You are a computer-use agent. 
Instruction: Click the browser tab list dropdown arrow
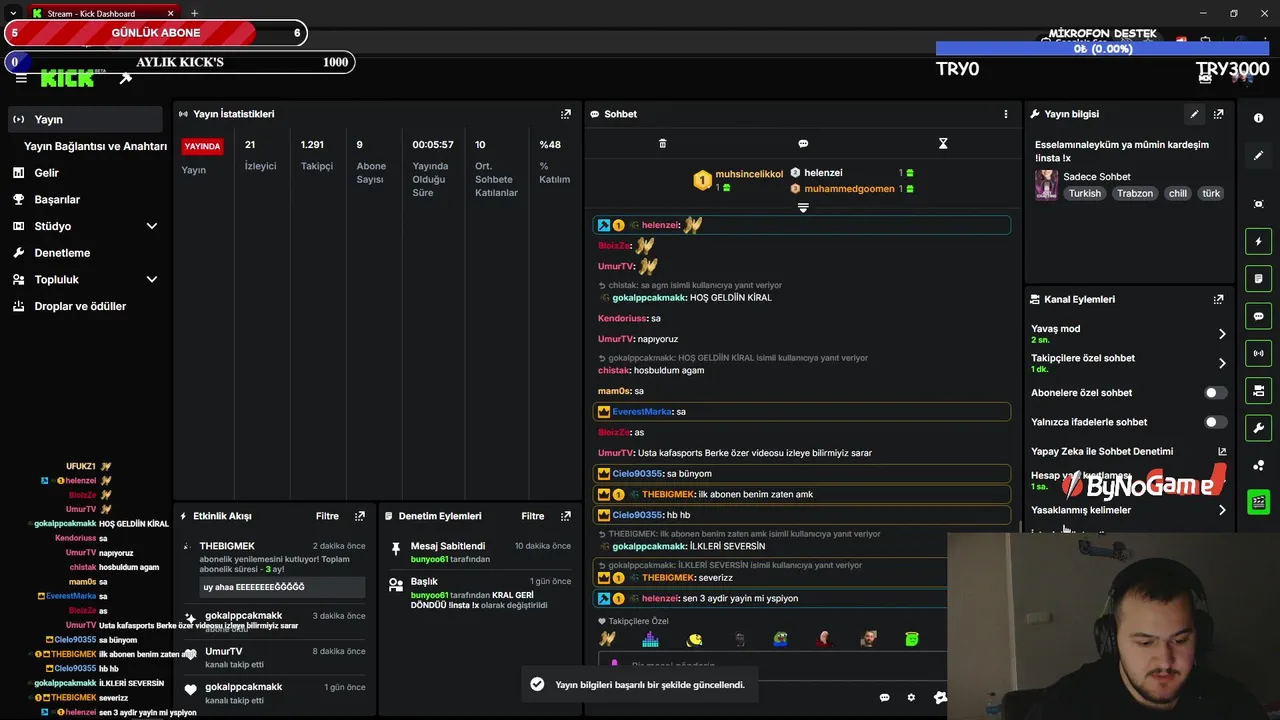tap(12, 13)
